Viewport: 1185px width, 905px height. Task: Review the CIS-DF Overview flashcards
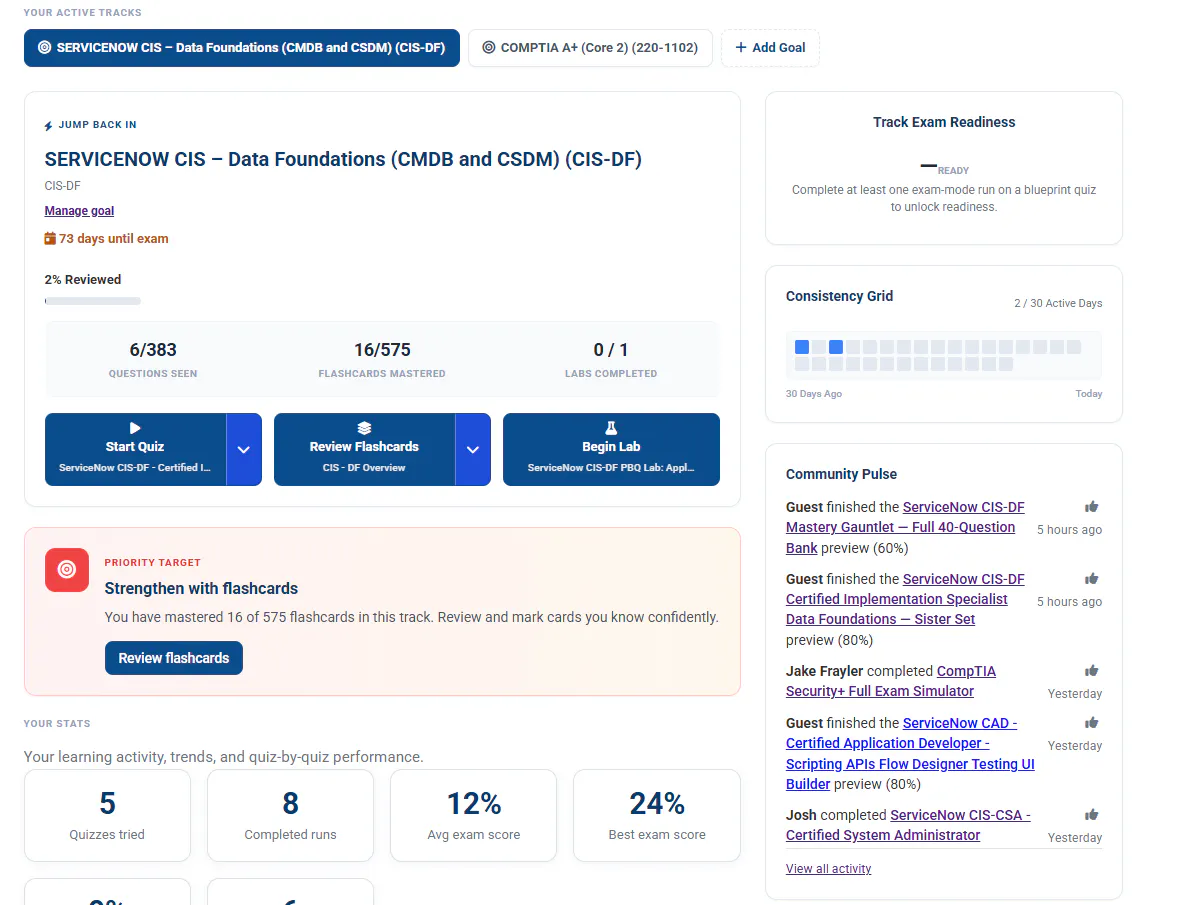pos(364,449)
